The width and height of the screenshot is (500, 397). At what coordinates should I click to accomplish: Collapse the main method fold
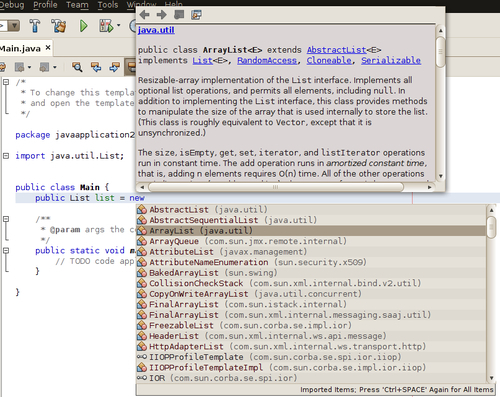pyautogui.click(x=6, y=251)
